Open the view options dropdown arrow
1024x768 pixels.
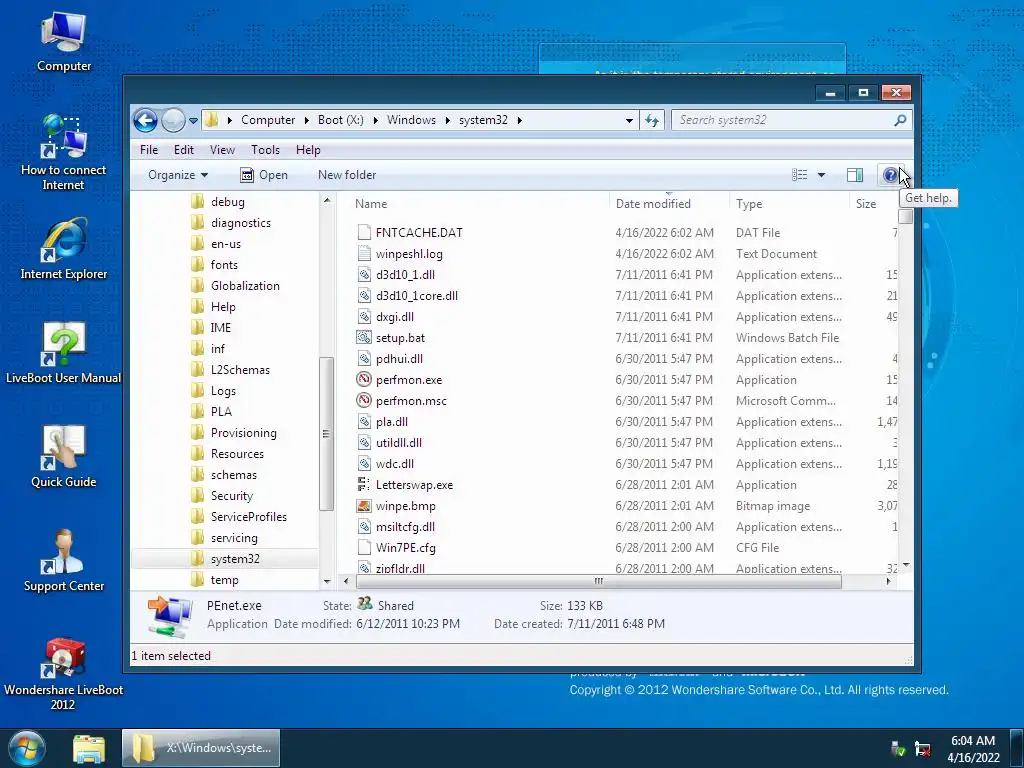point(822,175)
